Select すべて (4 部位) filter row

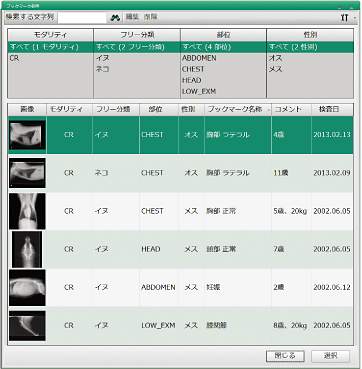[x=223, y=47]
